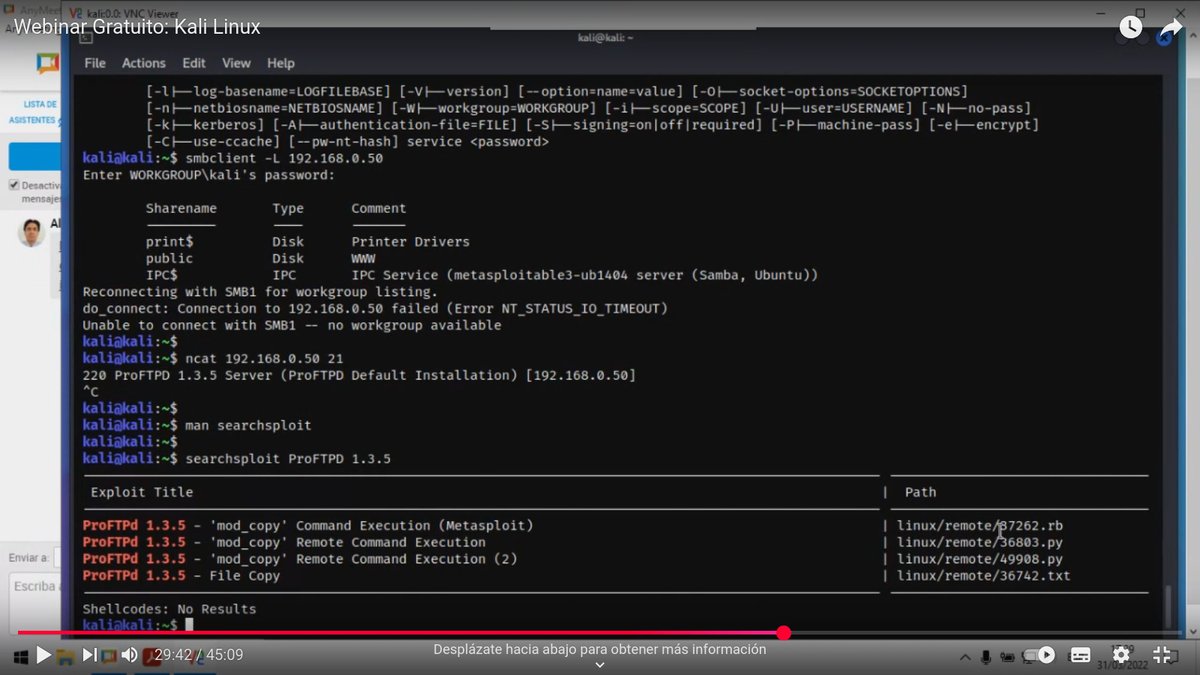Click the elapsed time 29:42 / 45:09
Image resolution: width=1200 pixels, height=675 pixels.
pos(198,655)
